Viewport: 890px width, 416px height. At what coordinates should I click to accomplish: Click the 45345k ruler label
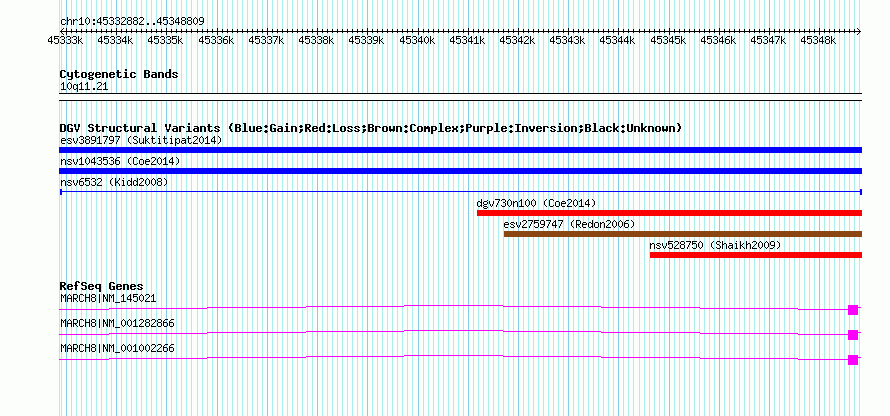[x=668, y=40]
